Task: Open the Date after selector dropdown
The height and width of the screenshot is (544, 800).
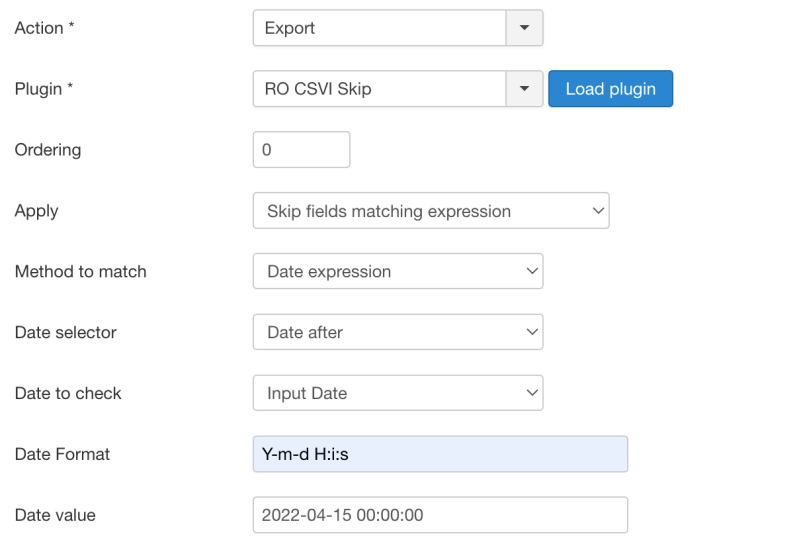Action: click(x=398, y=332)
